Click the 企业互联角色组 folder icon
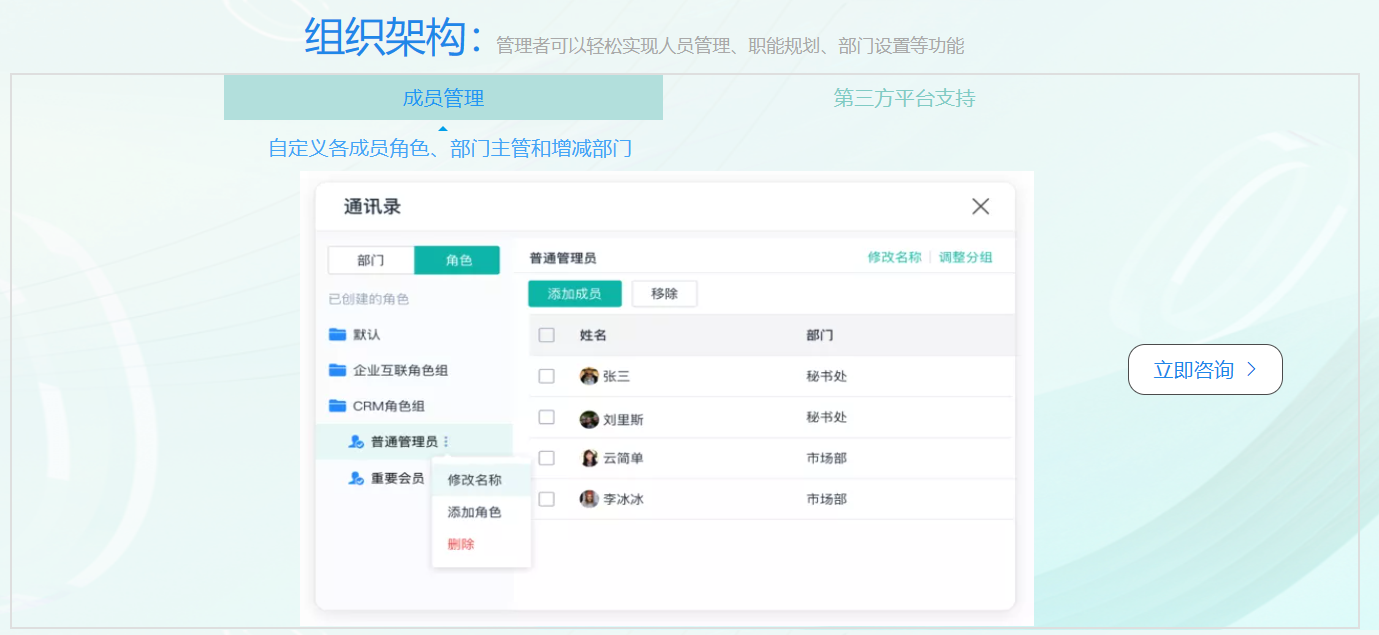The width and height of the screenshot is (1379, 635). click(337, 370)
